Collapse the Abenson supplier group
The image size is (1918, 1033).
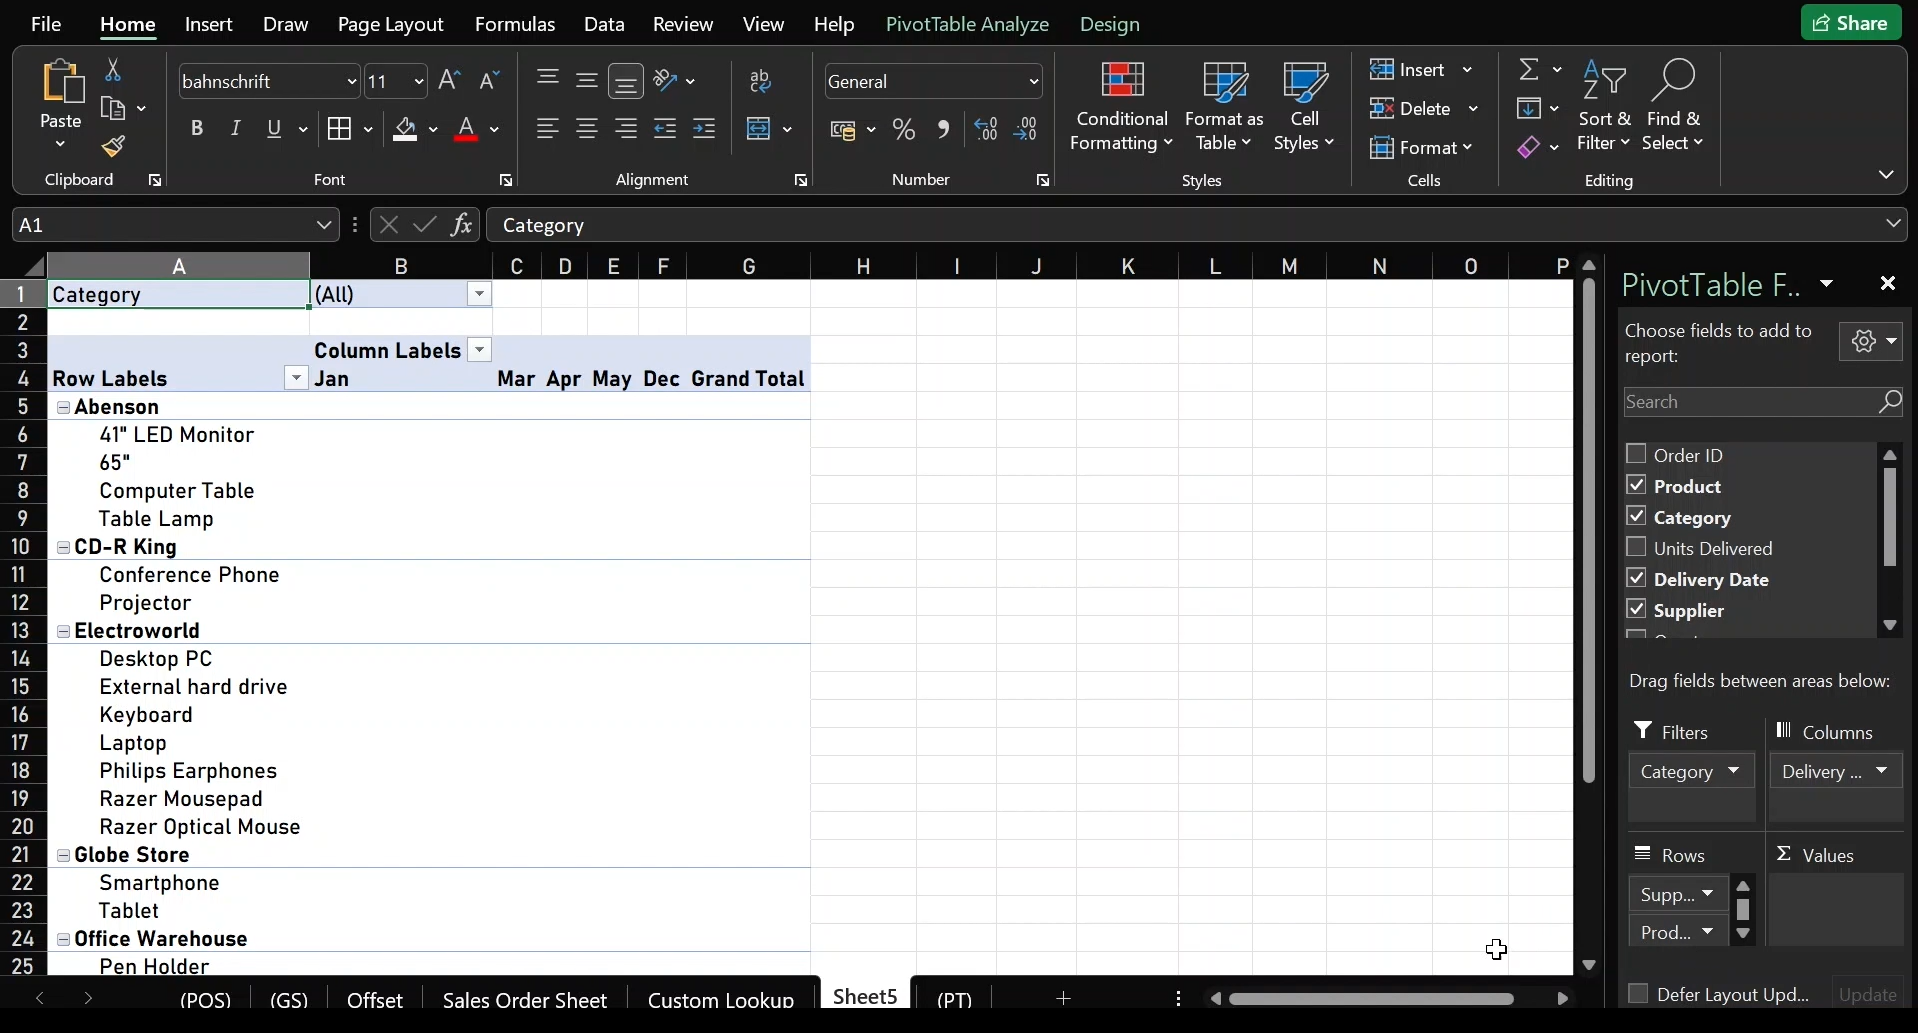coord(63,407)
